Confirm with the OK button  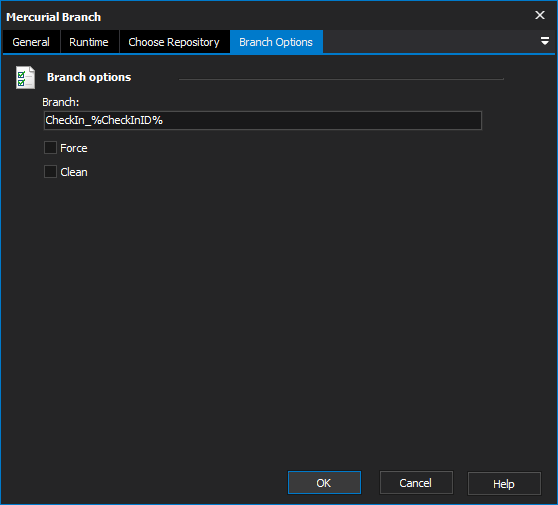click(x=324, y=483)
